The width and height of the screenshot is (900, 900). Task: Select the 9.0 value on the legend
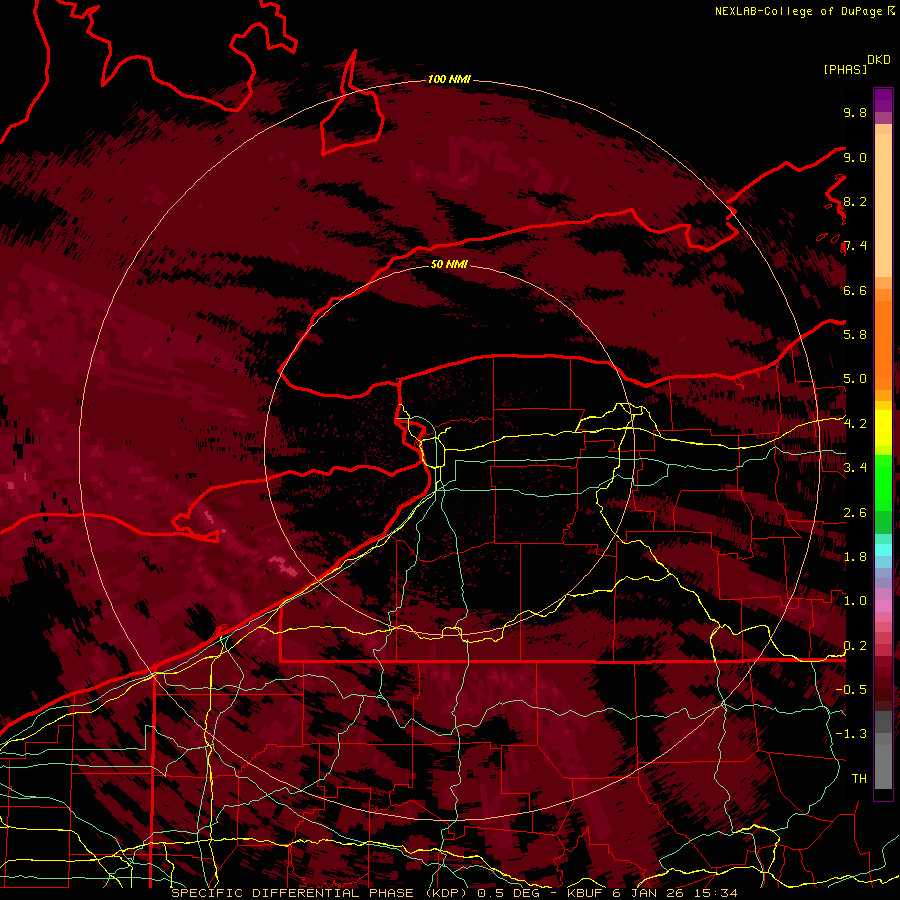[x=855, y=157]
